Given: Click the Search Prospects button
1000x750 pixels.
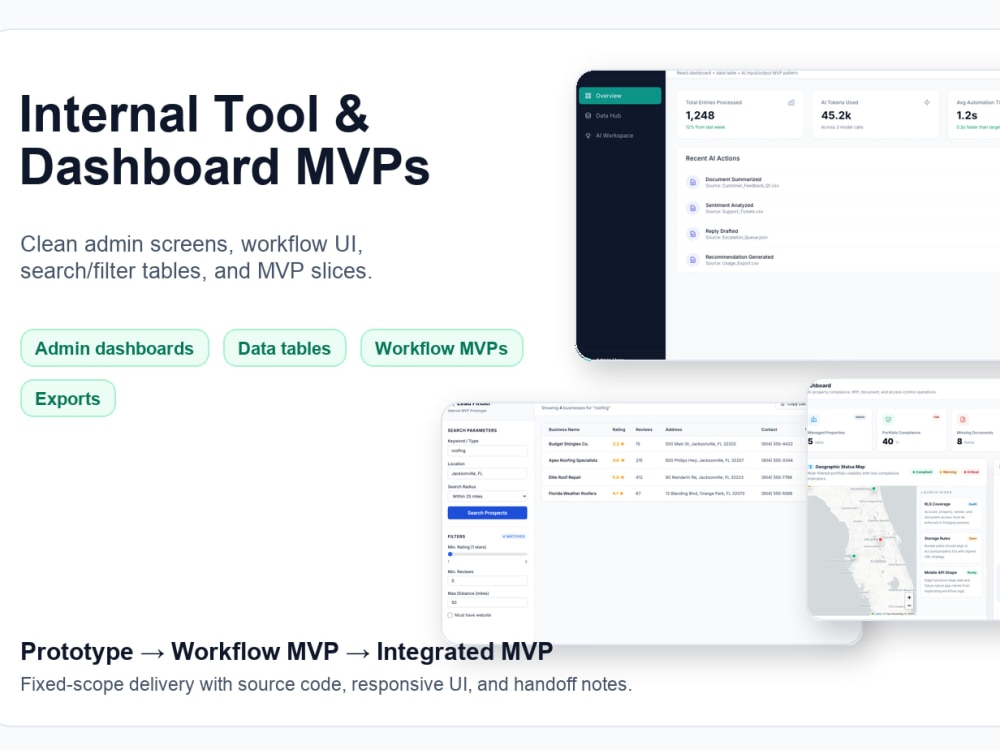Looking at the screenshot, I should pyautogui.click(x=487, y=513).
